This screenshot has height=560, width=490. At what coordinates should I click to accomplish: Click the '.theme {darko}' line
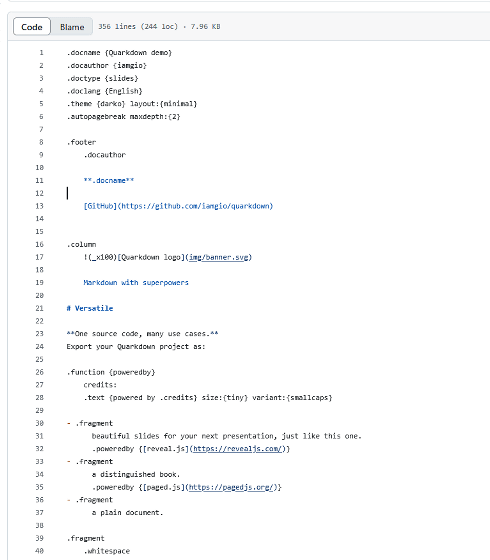pyautogui.click(x=132, y=104)
